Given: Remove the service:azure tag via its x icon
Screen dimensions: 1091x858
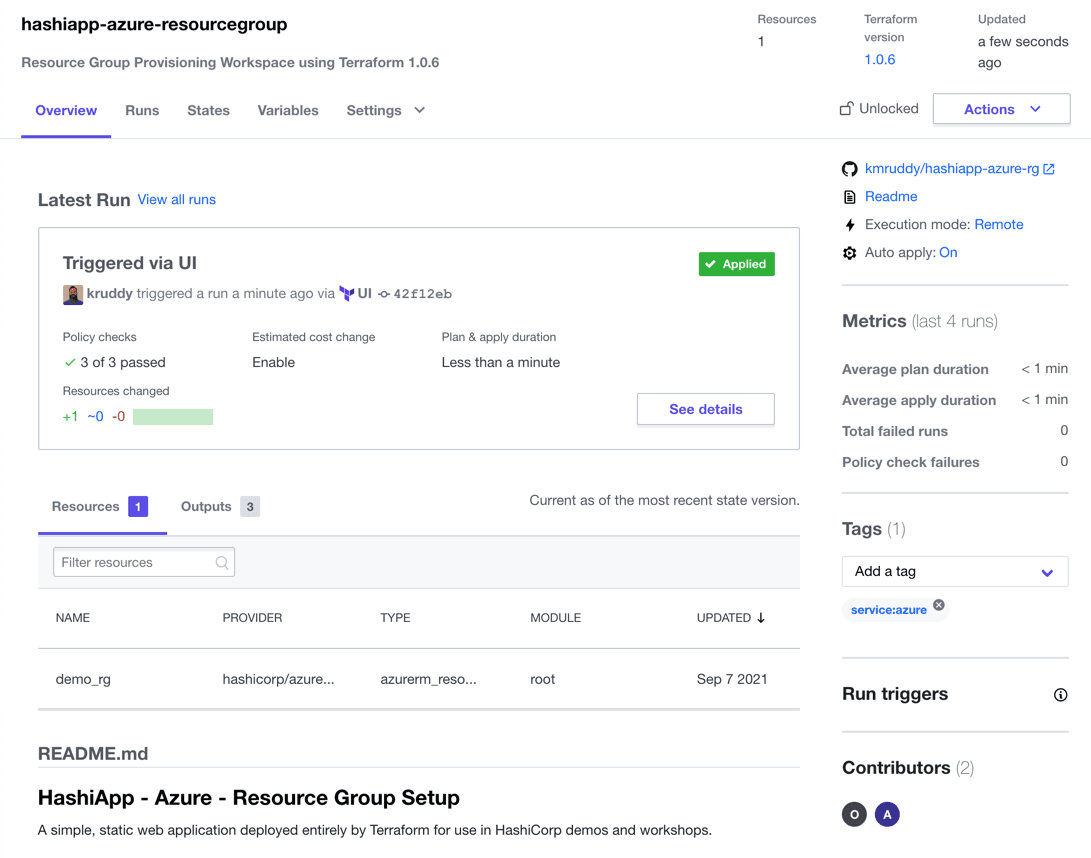Looking at the screenshot, I should tap(937, 604).
